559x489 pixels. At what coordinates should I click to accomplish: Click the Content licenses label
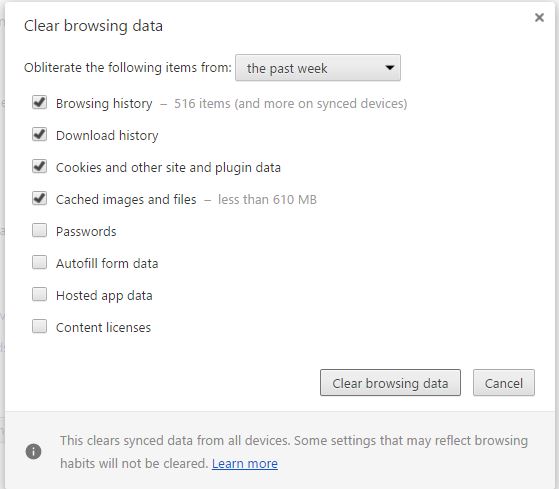pos(103,327)
